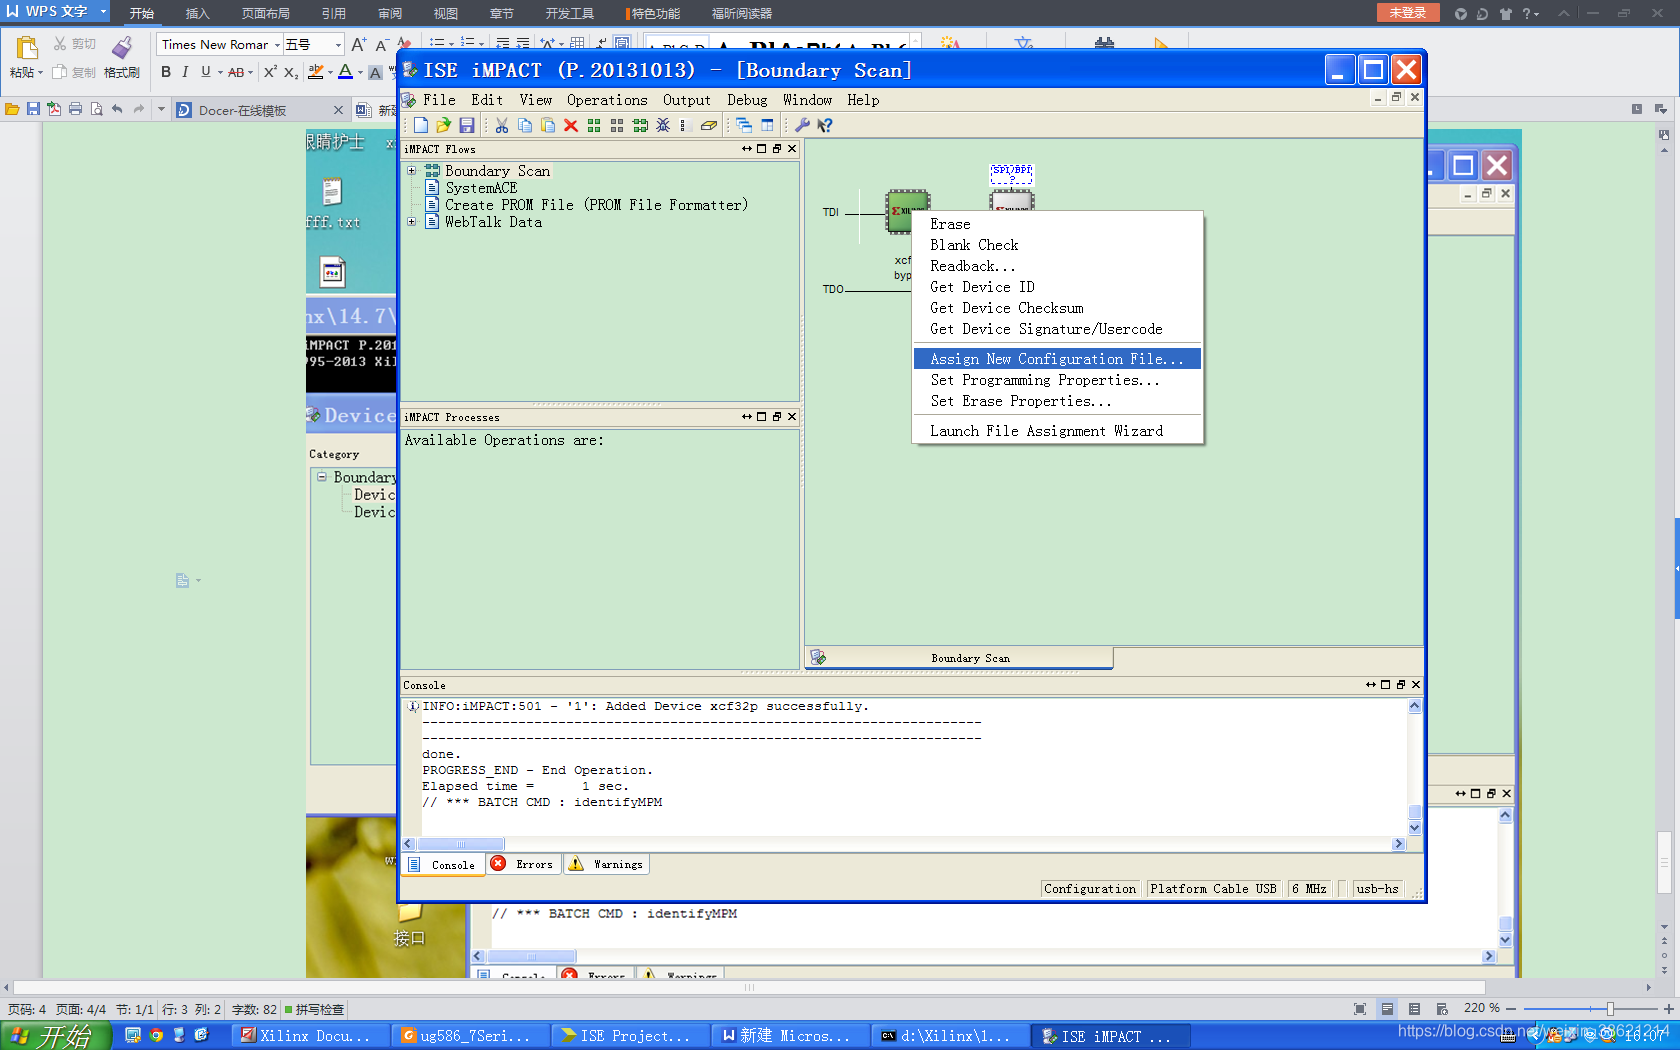This screenshot has height=1050, width=1680.
Task: Click the Copy icon in iMPACT toolbar
Action: tap(525, 125)
